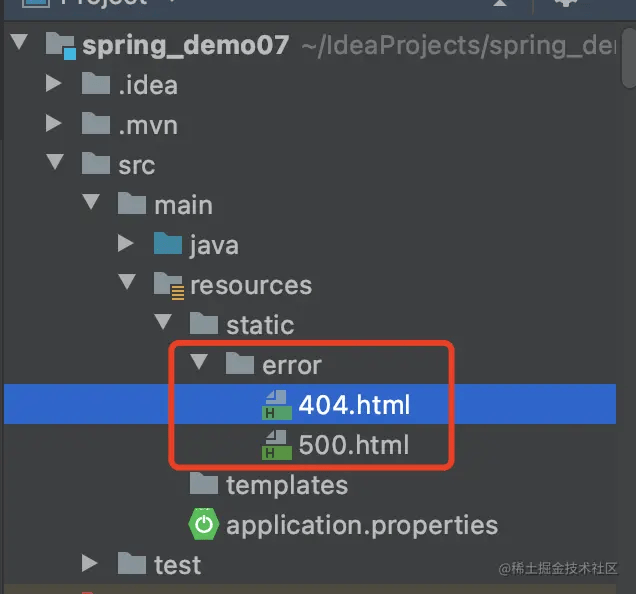Expand the .mvn folder arrow
Screen dimensions: 636x594
[55, 125]
